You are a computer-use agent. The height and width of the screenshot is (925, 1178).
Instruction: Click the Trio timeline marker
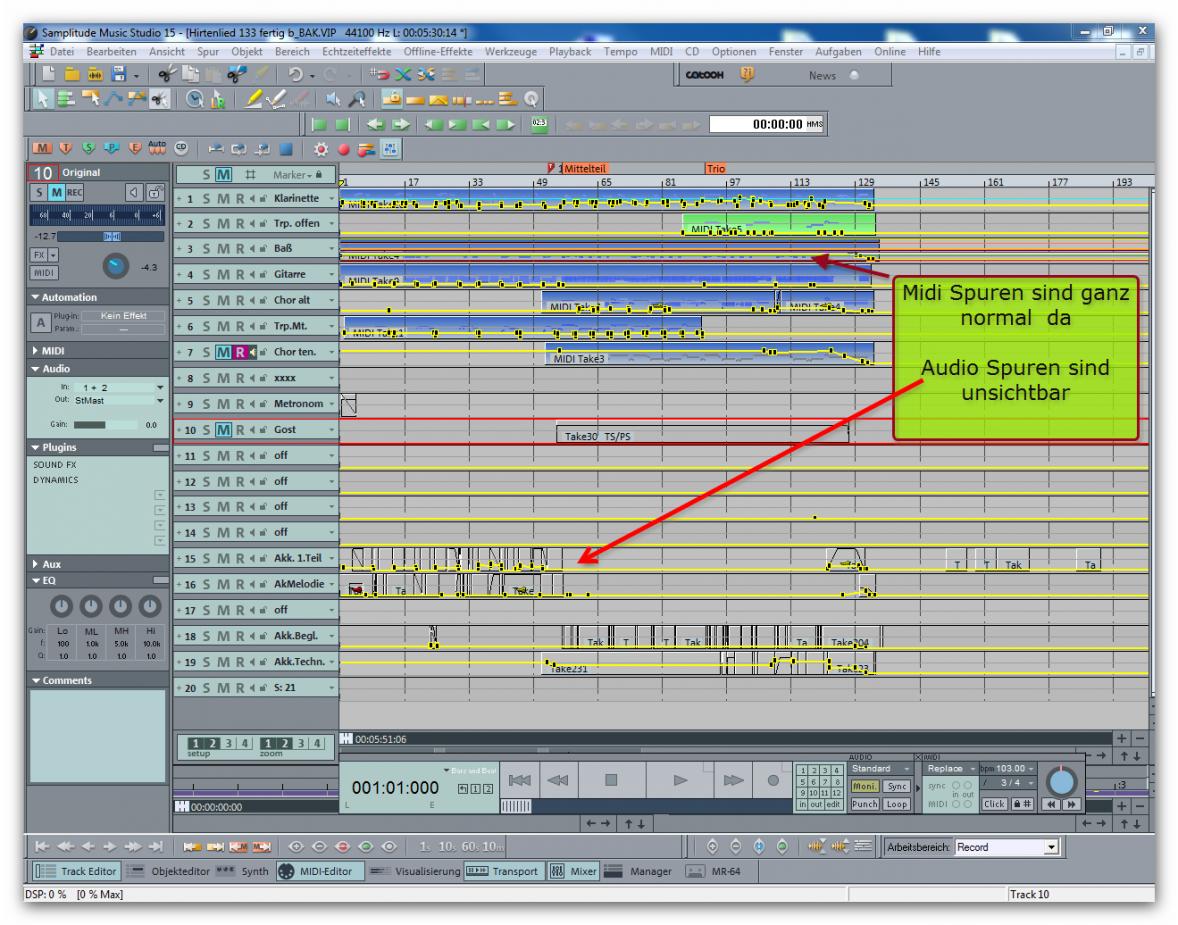pyautogui.click(x=716, y=169)
